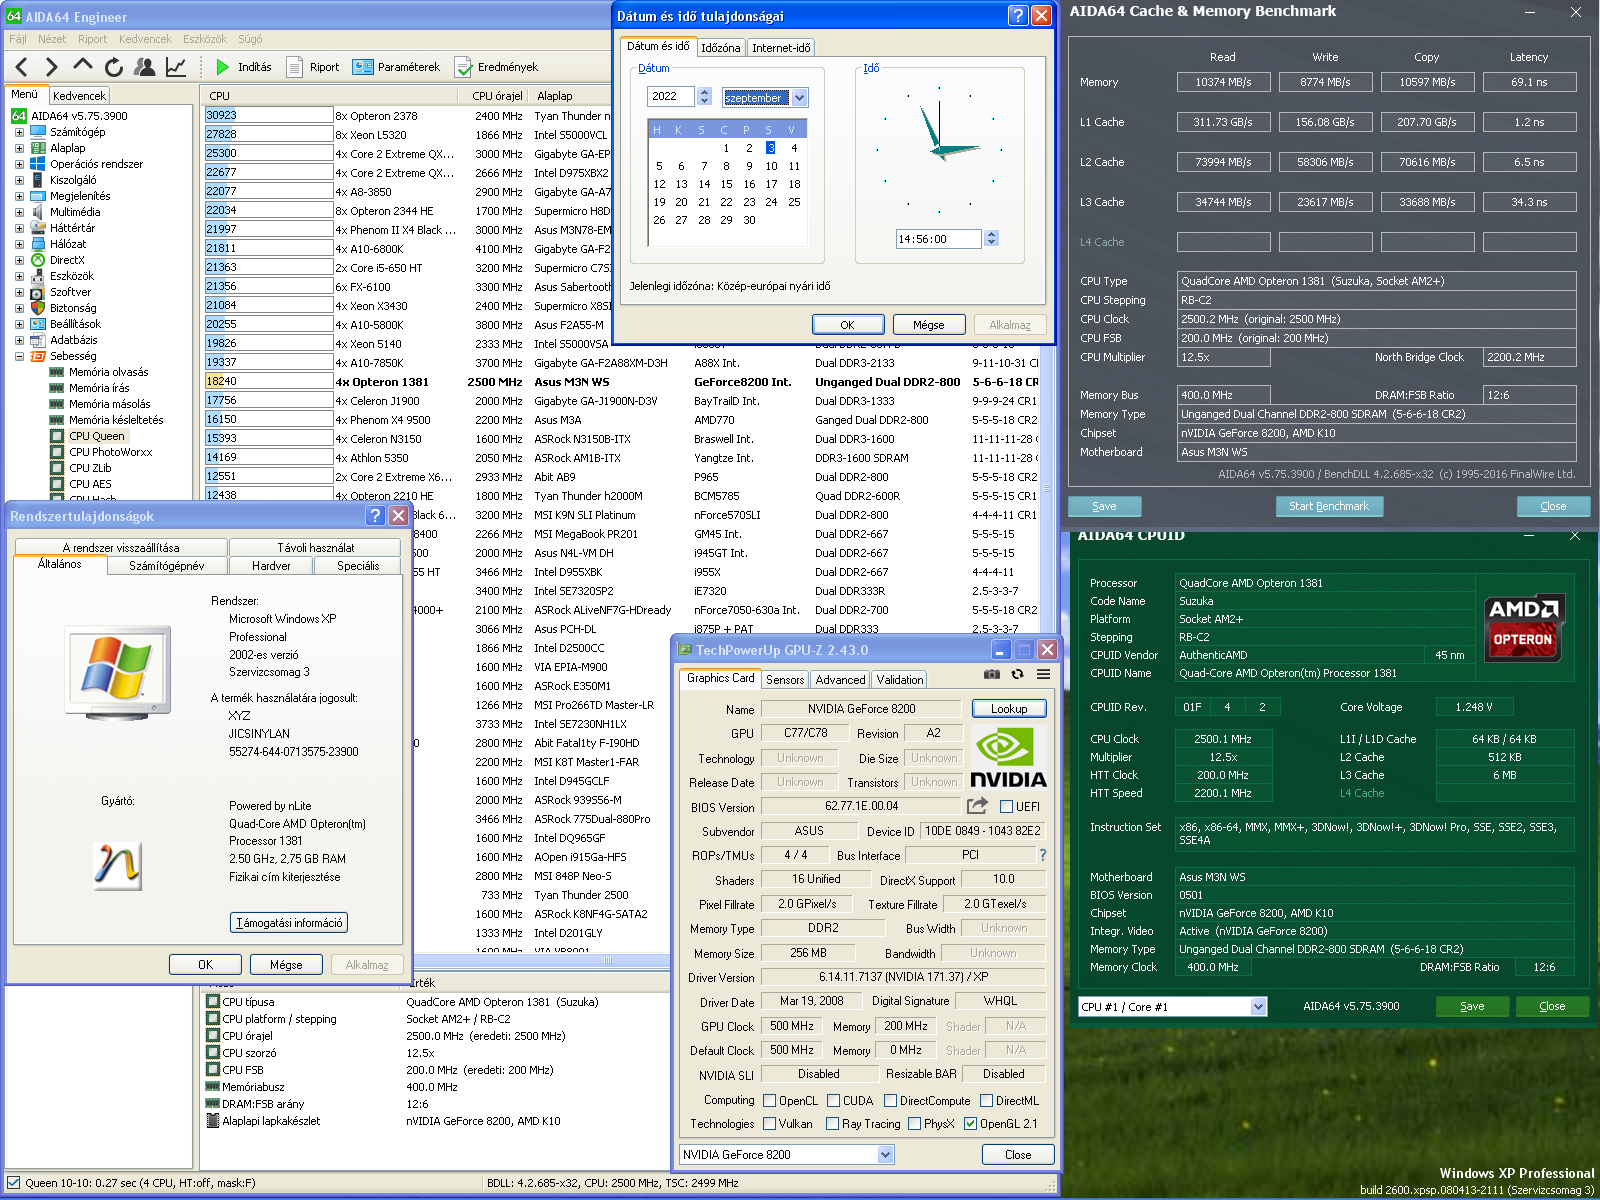The image size is (1600, 1200).
Task: Select the Adatbázis tree item
Action: pyautogui.click(x=73, y=340)
